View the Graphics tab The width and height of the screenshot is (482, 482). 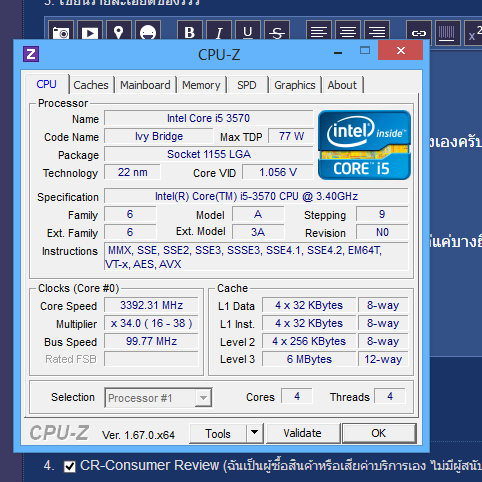pos(295,85)
